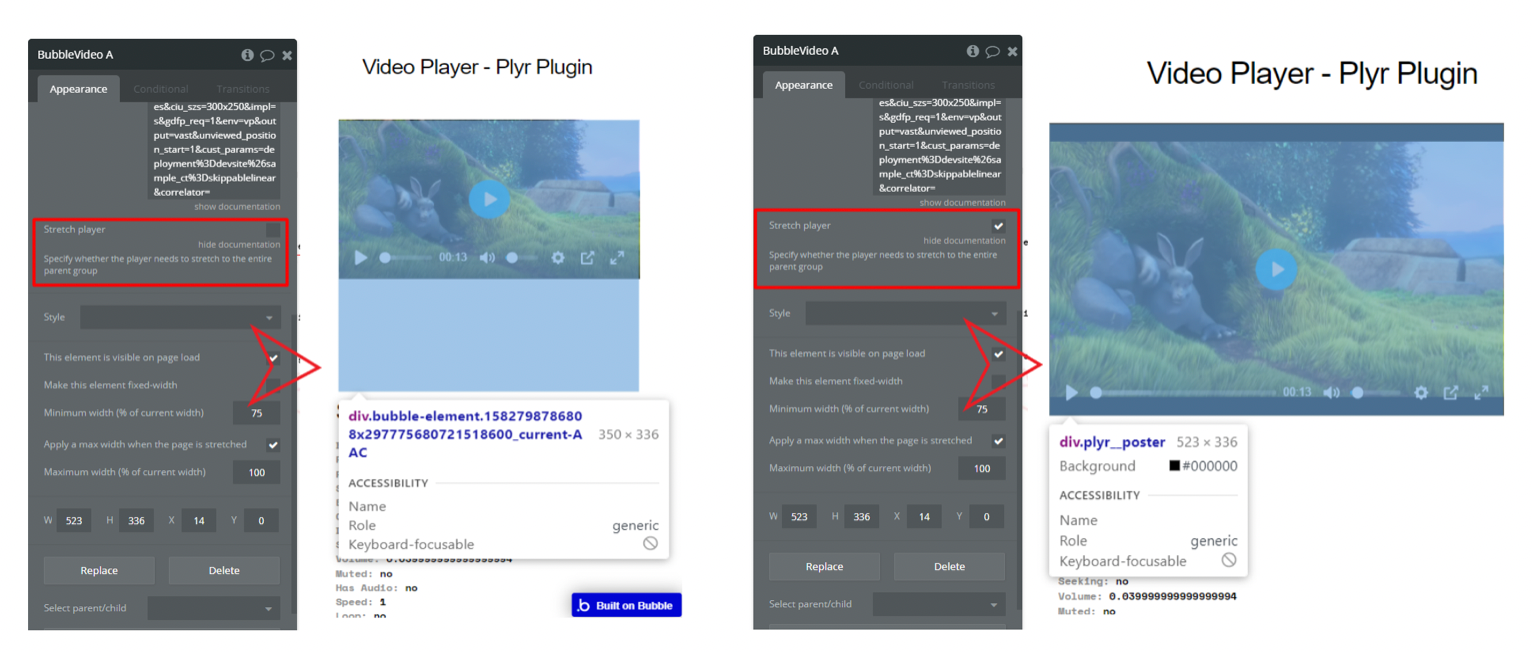Tick 'Make this element fixed-width' in left panel

point(273,385)
